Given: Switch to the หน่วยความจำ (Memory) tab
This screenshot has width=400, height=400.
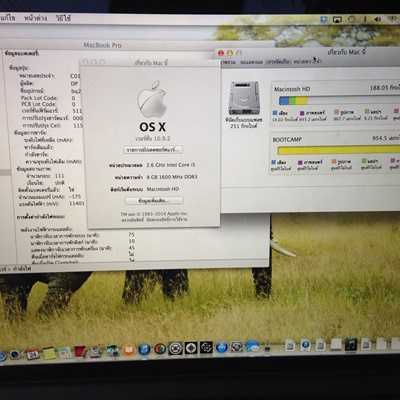Looking at the screenshot, I should point(308,61).
